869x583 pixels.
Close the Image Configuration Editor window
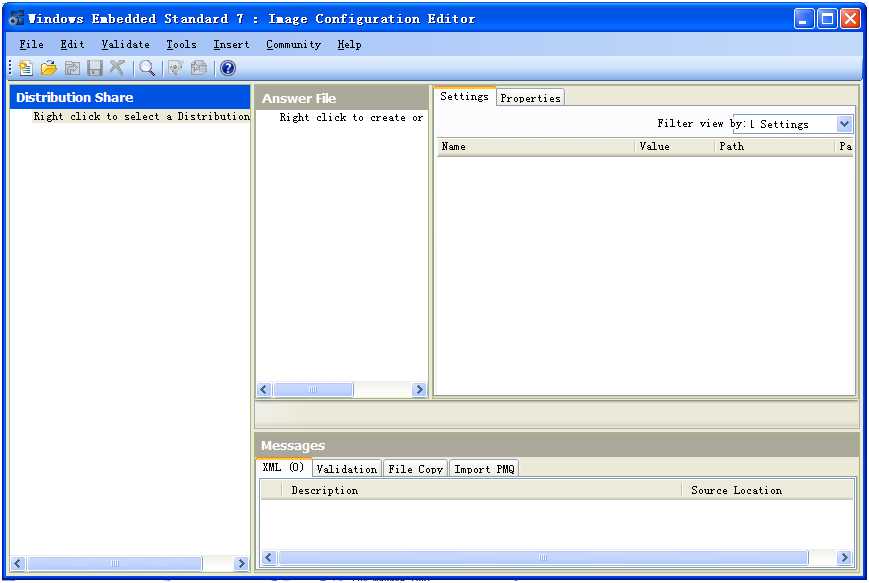(850, 19)
